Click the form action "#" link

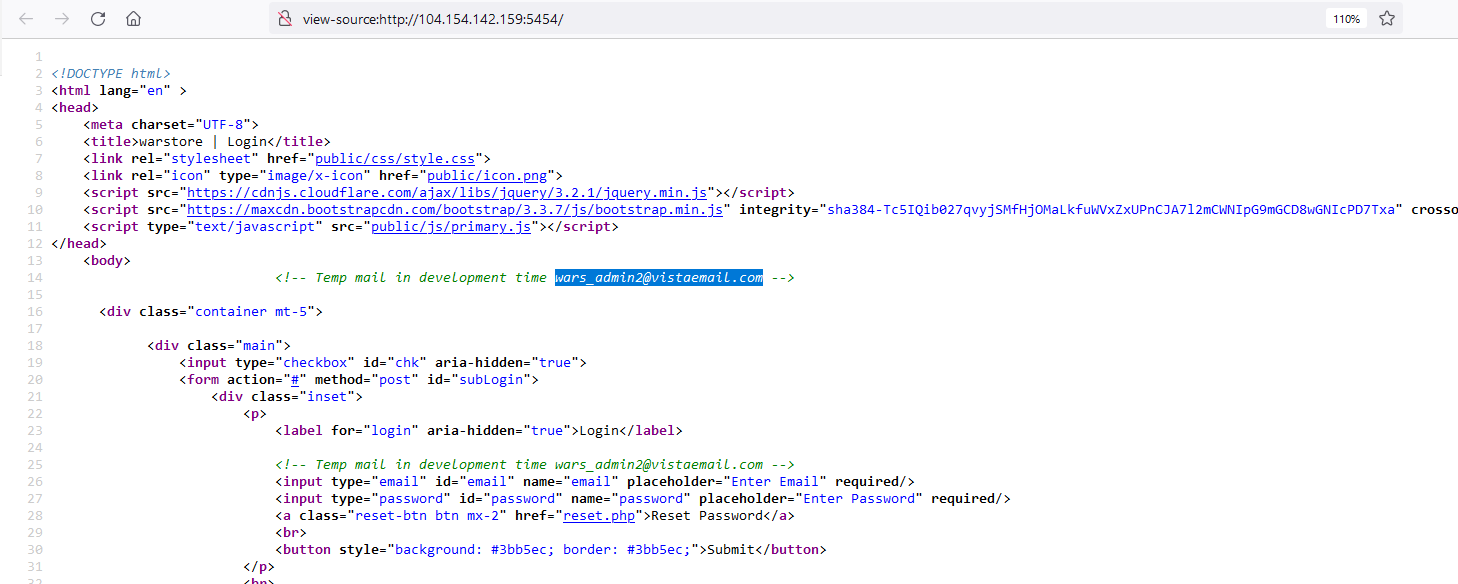(x=297, y=379)
